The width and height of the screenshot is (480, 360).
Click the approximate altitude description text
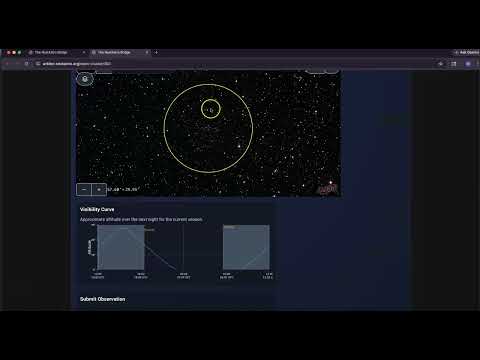coord(141,219)
